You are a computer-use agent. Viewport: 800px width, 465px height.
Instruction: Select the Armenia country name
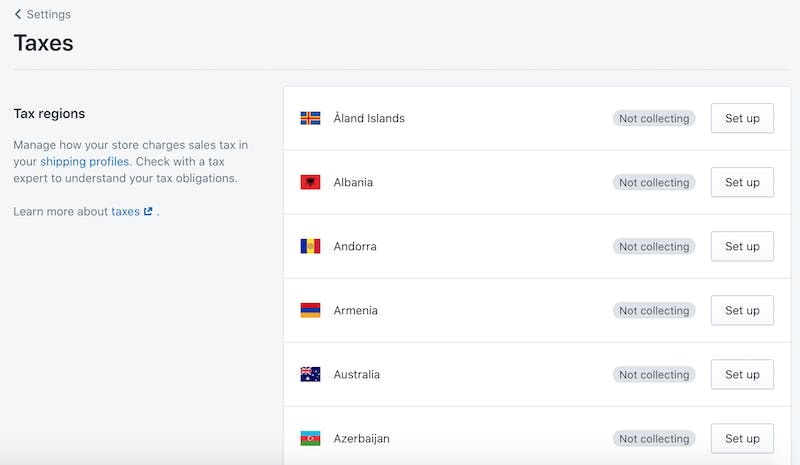(356, 310)
